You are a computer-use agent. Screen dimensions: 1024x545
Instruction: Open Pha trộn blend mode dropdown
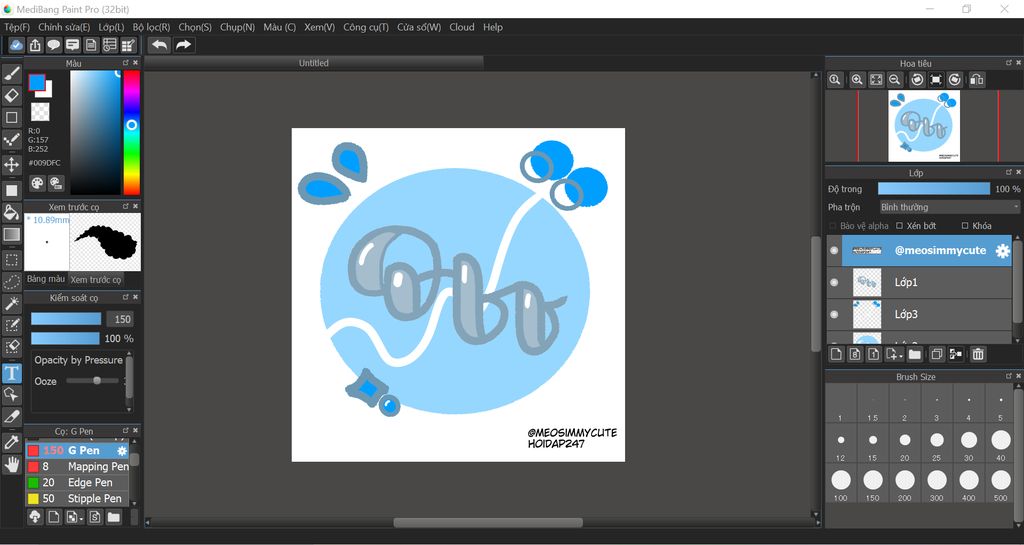(x=949, y=207)
